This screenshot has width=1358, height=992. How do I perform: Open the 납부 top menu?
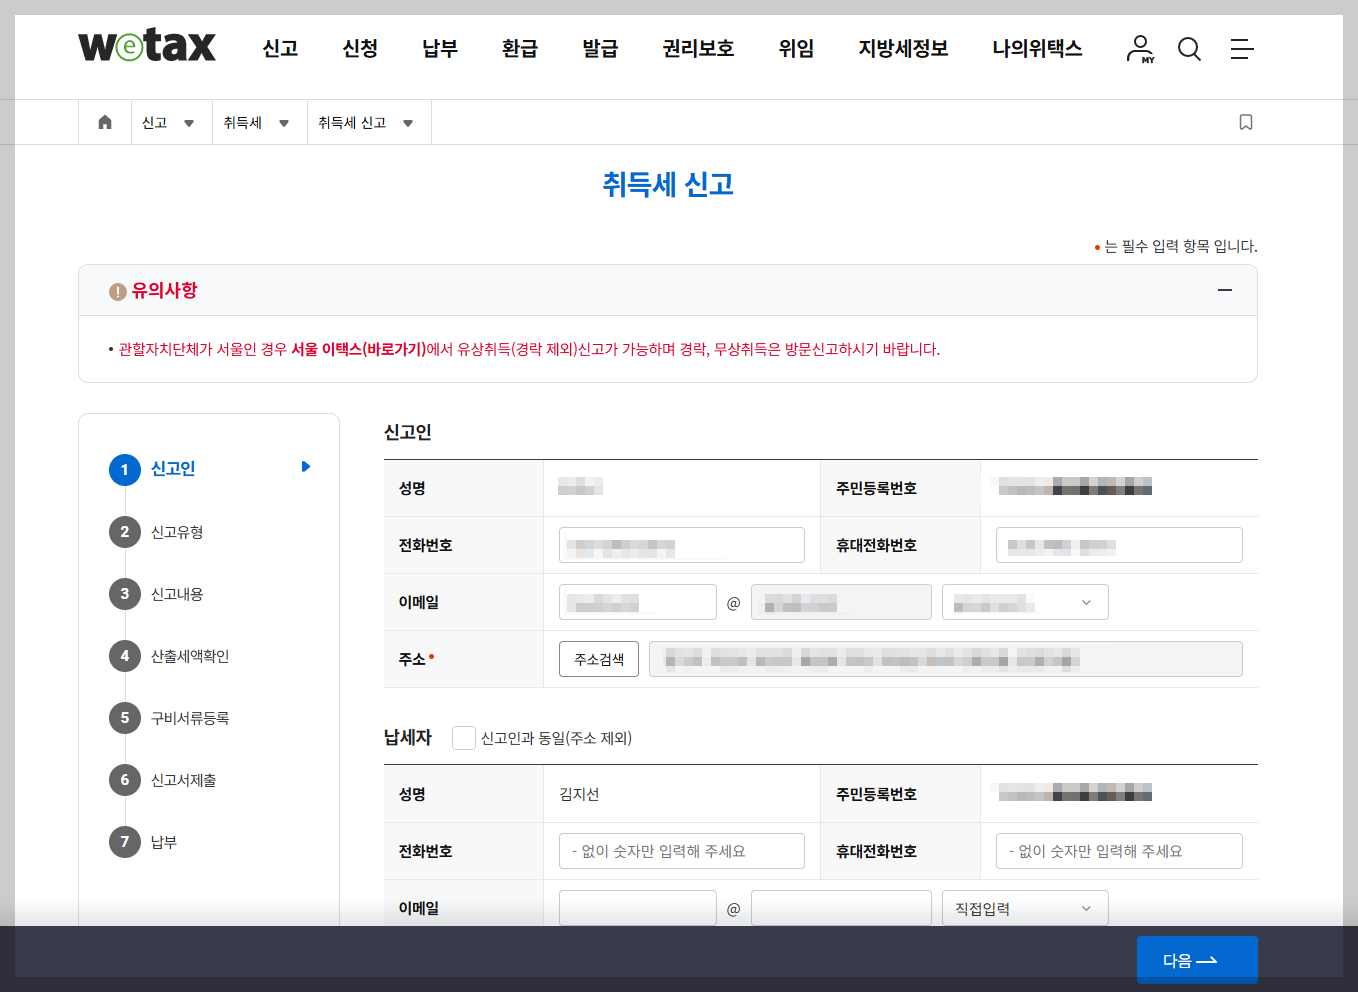coord(440,48)
